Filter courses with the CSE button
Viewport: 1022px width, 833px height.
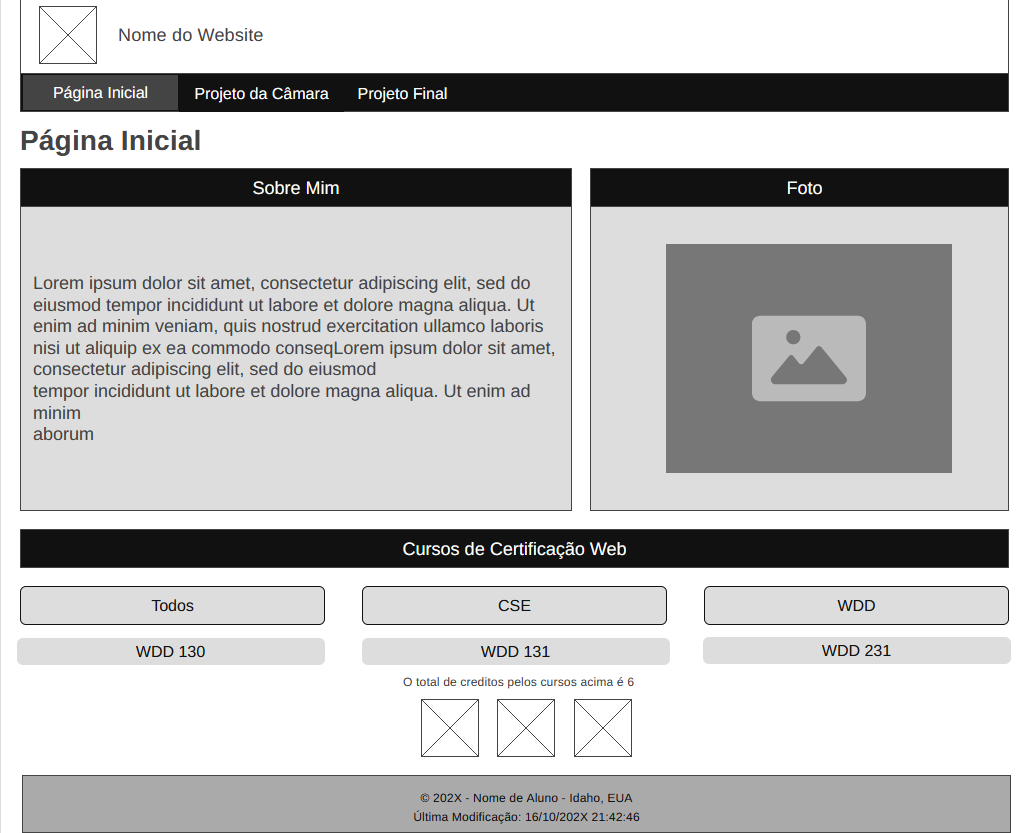(514, 606)
